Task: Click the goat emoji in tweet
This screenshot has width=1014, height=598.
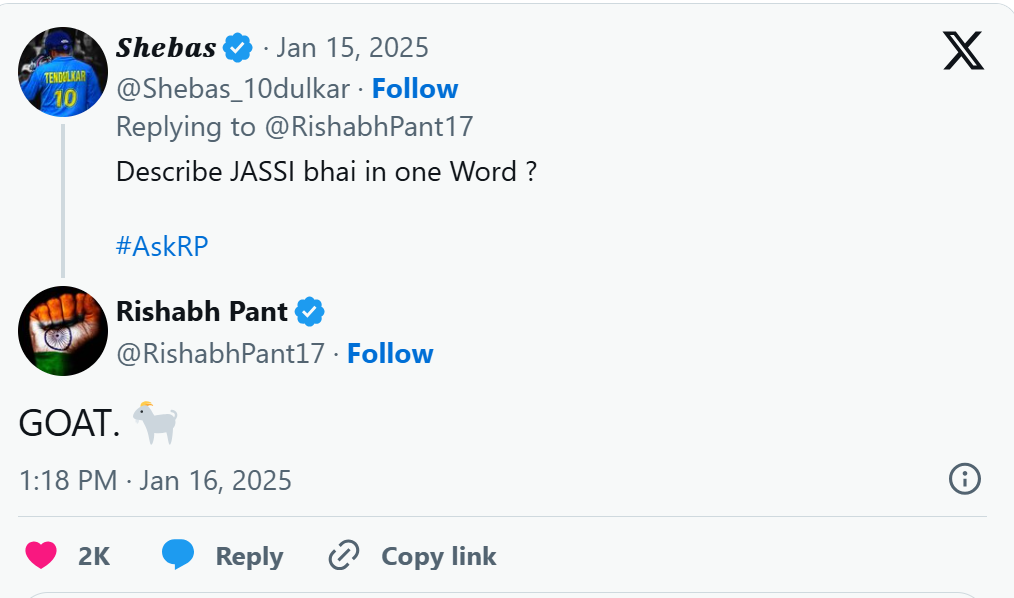Action: [155, 423]
